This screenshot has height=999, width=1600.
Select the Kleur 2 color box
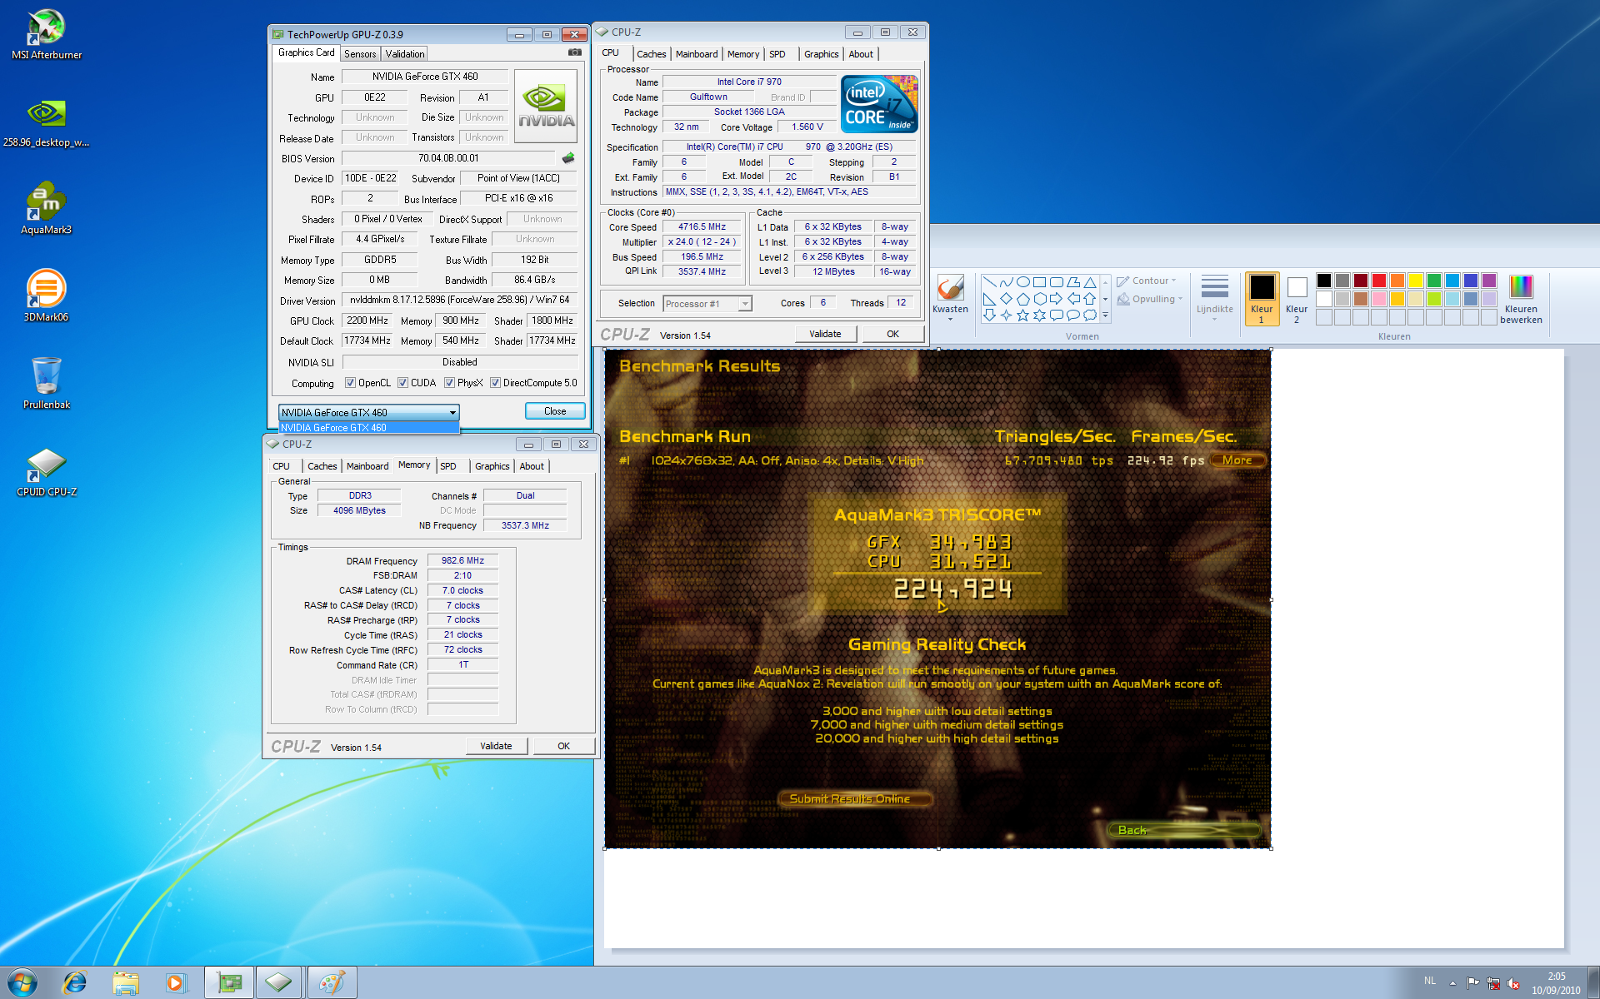1297,298
